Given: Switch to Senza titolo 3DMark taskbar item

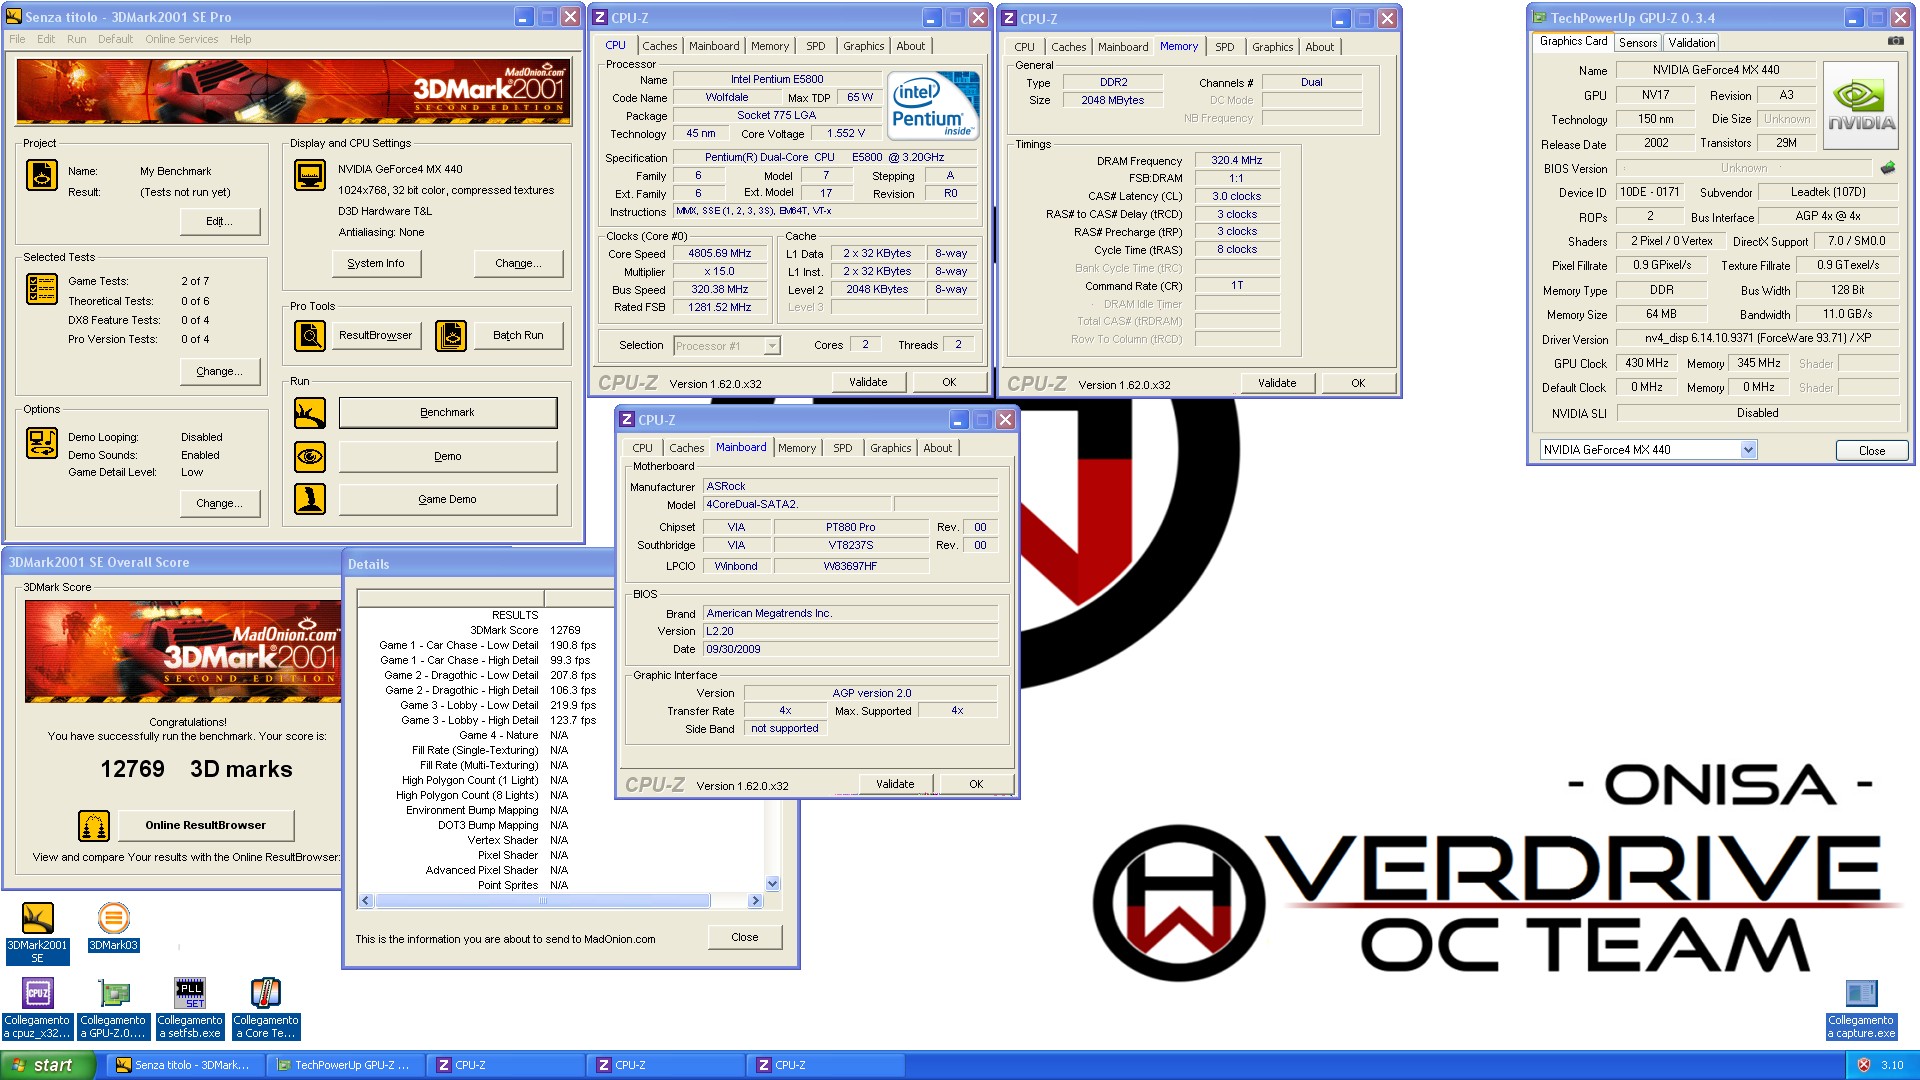Looking at the screenshot, I should click(185, 1065).
